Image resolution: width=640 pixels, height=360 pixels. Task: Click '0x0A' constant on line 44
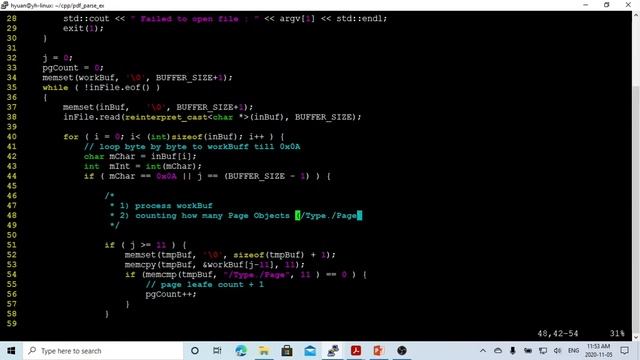pos(166,176)
